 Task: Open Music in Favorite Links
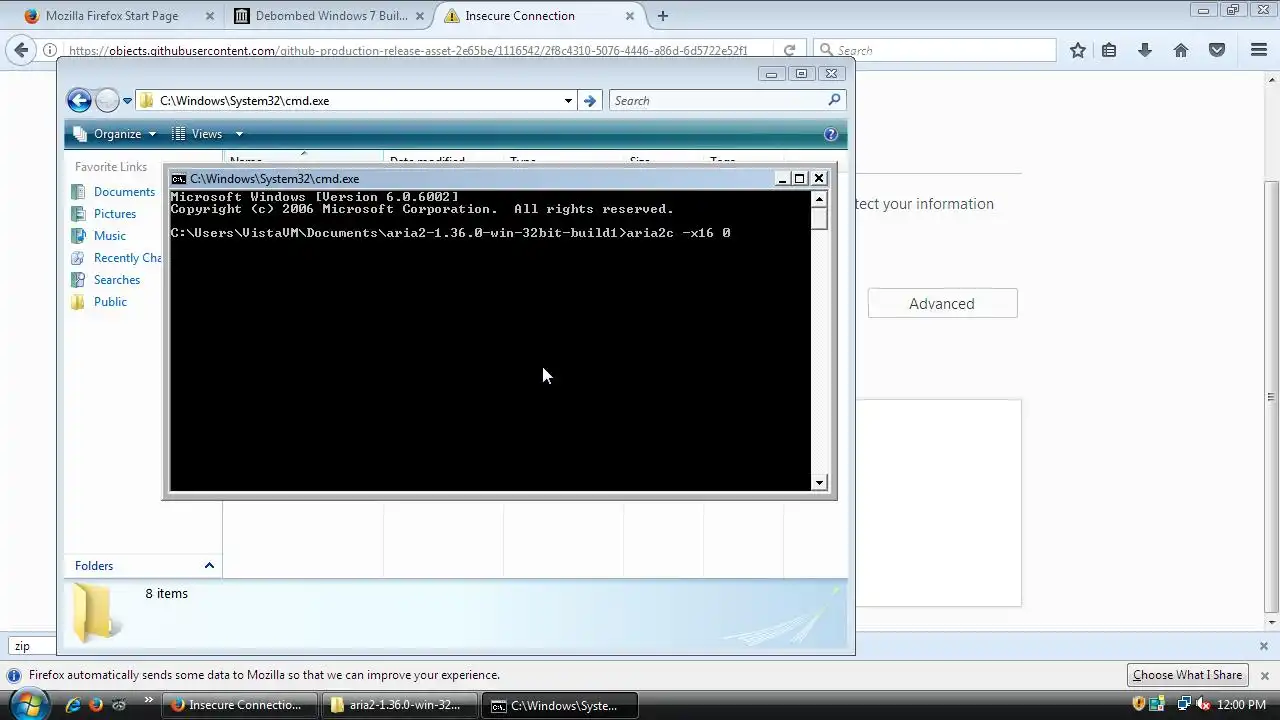pos(110,236)
